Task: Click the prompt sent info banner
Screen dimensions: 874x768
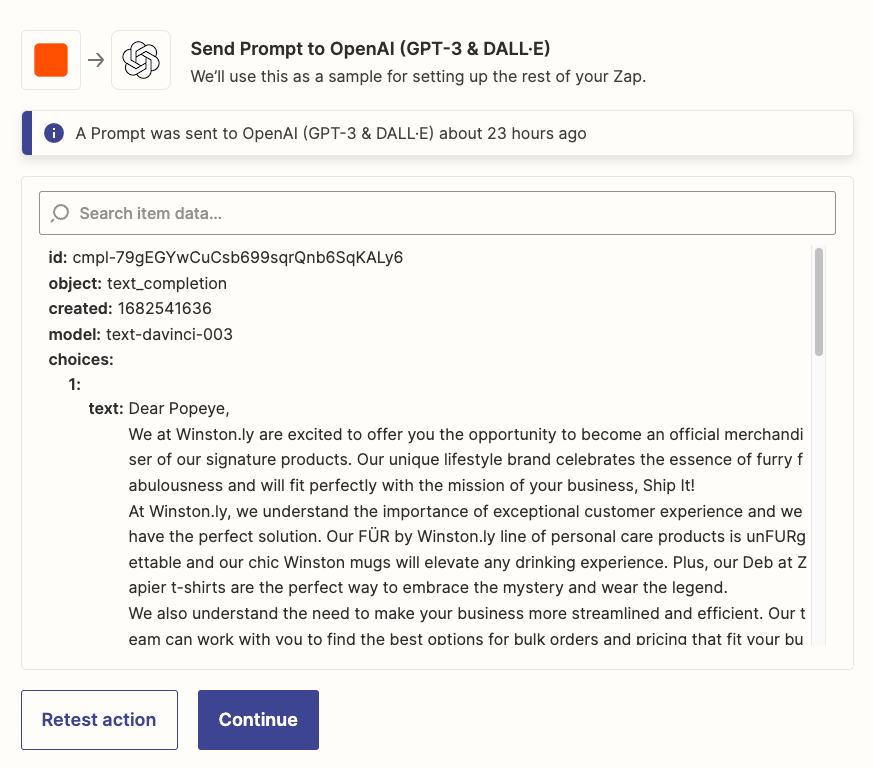Action: pyautogui.click(x=438, y=133)
